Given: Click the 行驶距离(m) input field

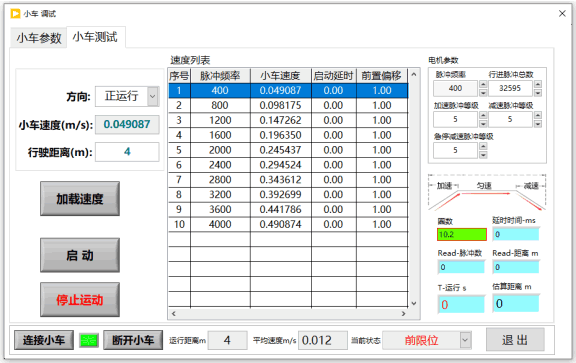Looking at the screenshot, I should coord(127,152).
